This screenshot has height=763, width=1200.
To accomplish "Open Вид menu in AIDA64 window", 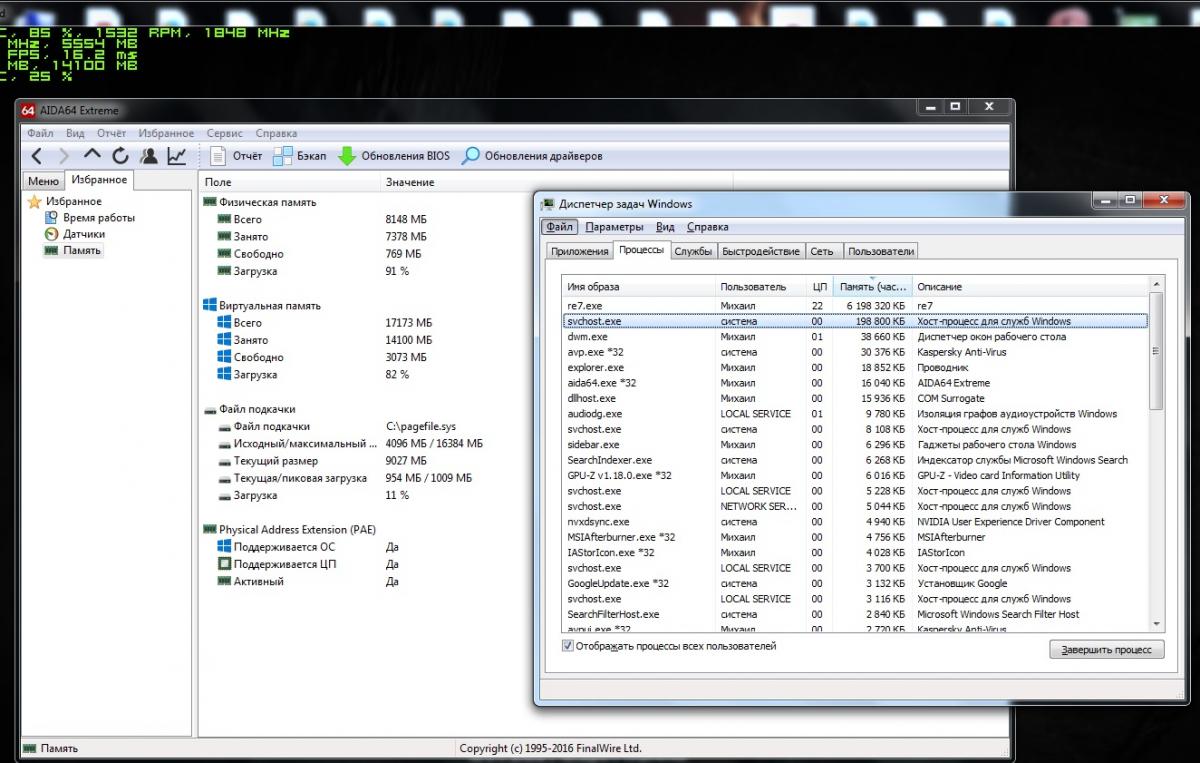I will pyautogui.click(x=75, y=133).
